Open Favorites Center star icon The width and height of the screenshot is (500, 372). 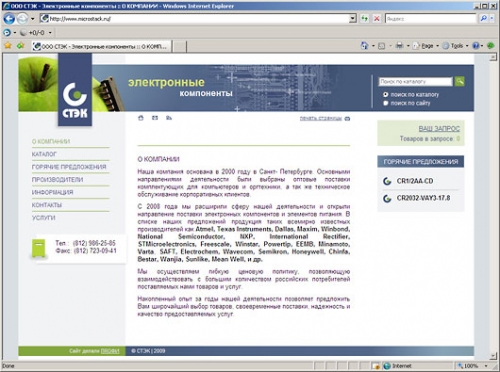[x=8, y=46]
